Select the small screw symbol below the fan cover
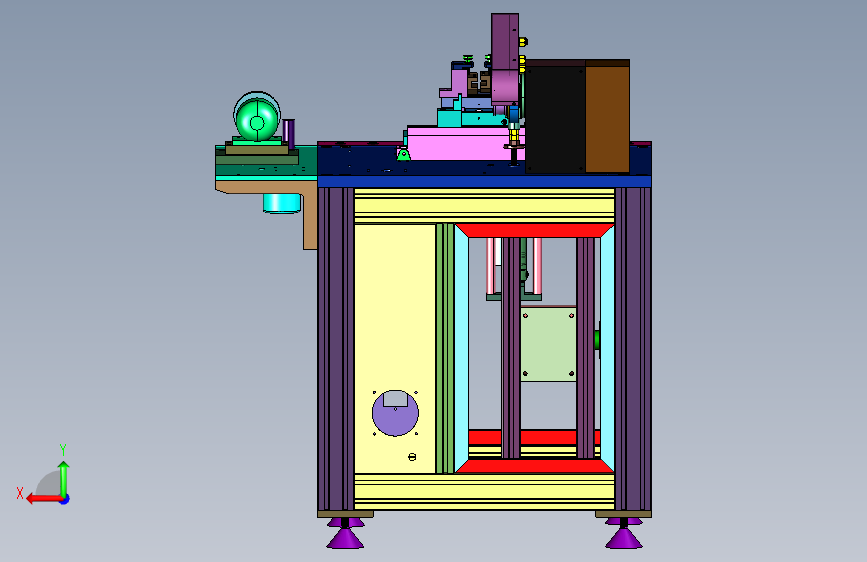This screenshot has height=562, width=867. [411, 457]
